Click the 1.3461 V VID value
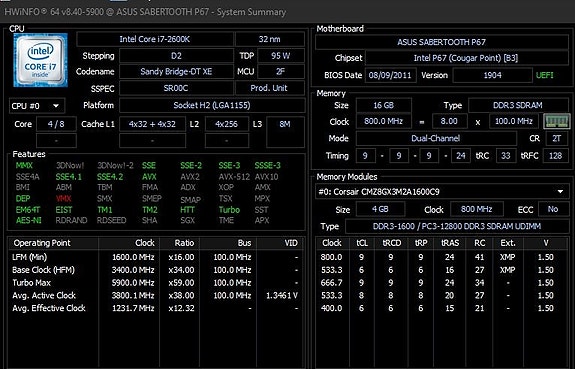Screen dimensions: 575x369 [x=282, y=295]
